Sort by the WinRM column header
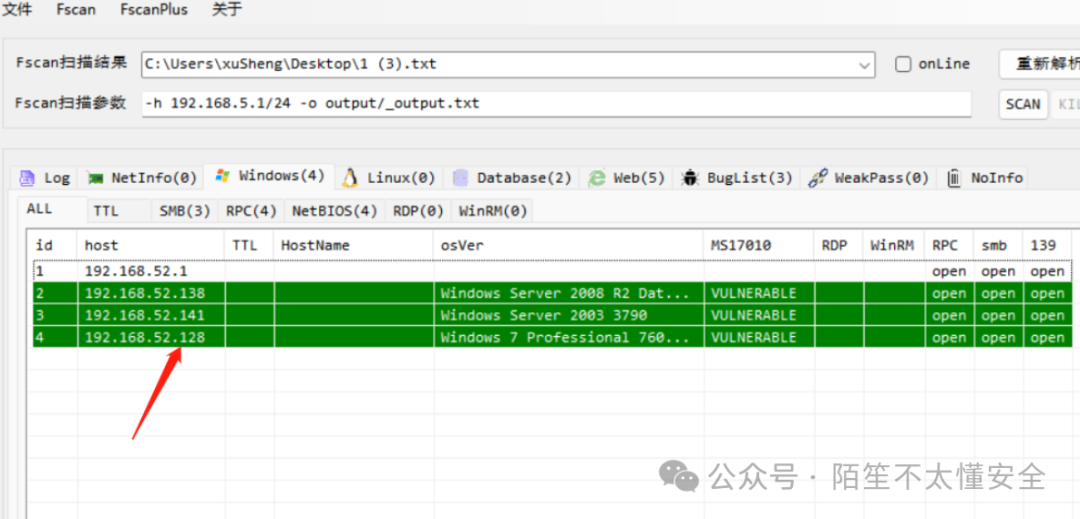Viewport: 1080px width, 519px height. point(893,245)
